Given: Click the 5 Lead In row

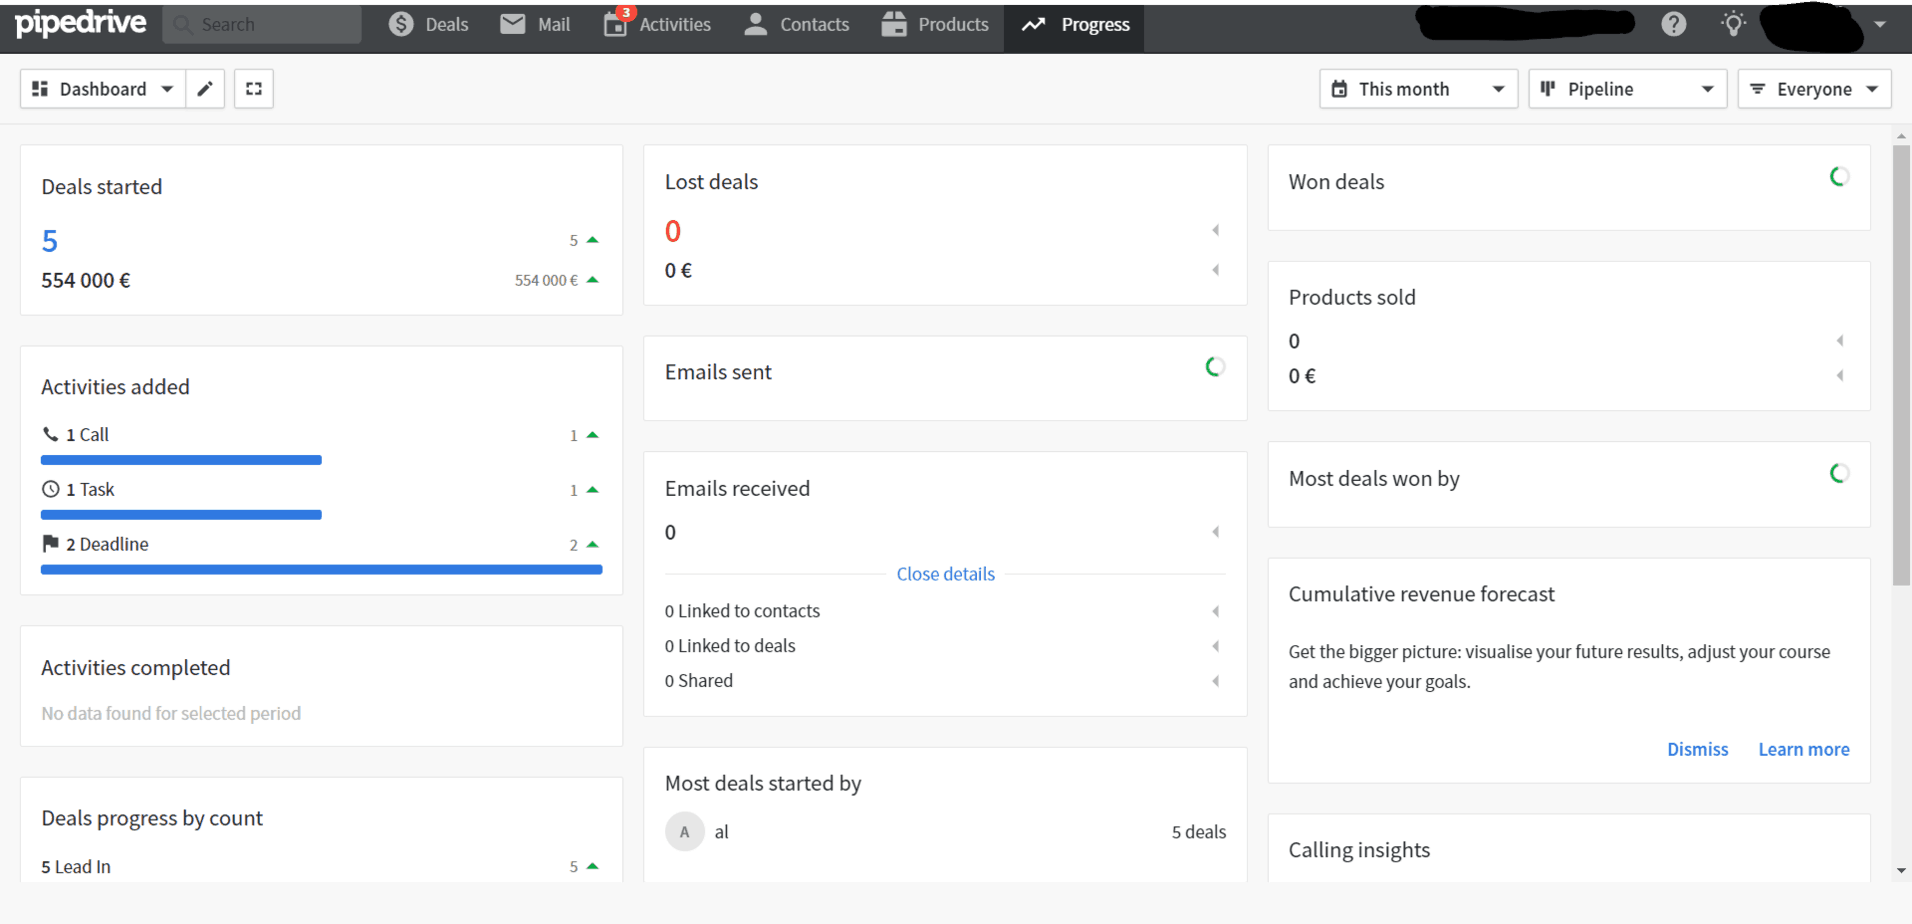Looking at the screenshot, I should [320, 867].
